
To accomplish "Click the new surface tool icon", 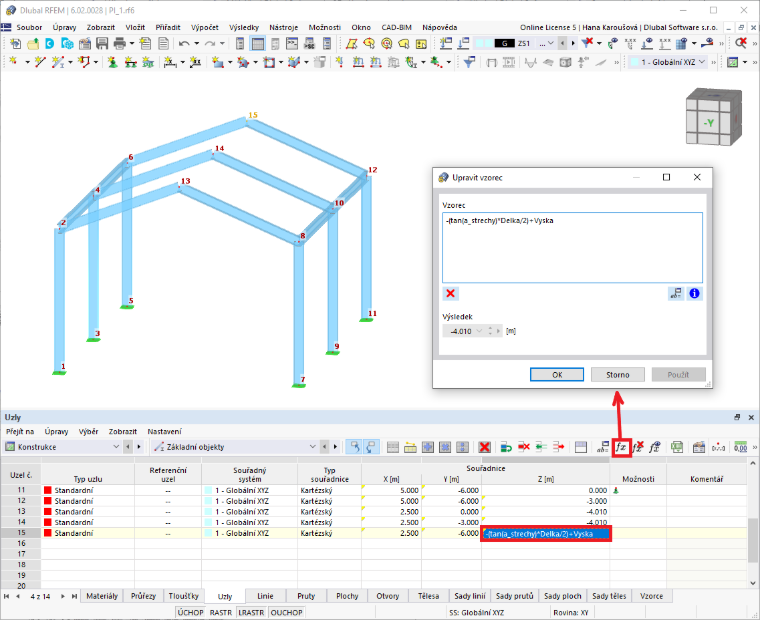I will click(x=218, y=62).
